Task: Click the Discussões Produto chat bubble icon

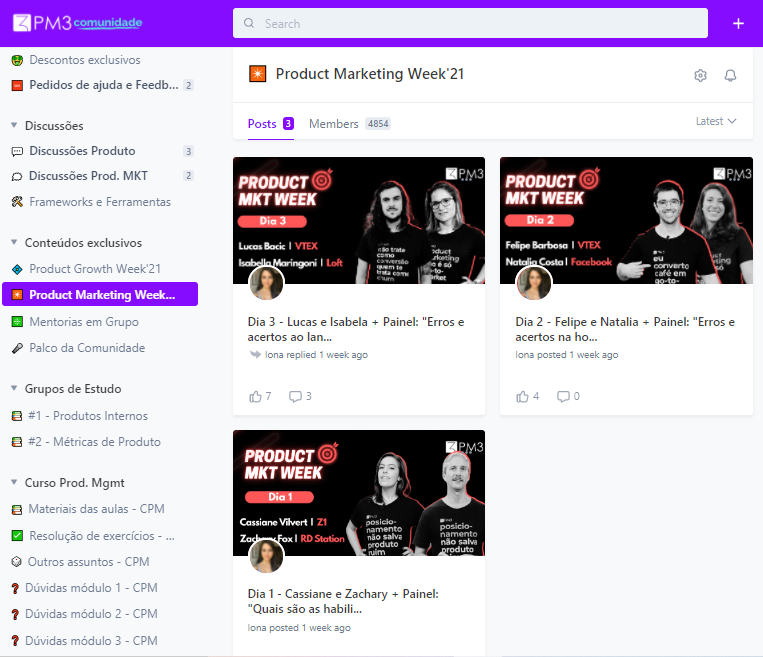Action: [17, 151]
